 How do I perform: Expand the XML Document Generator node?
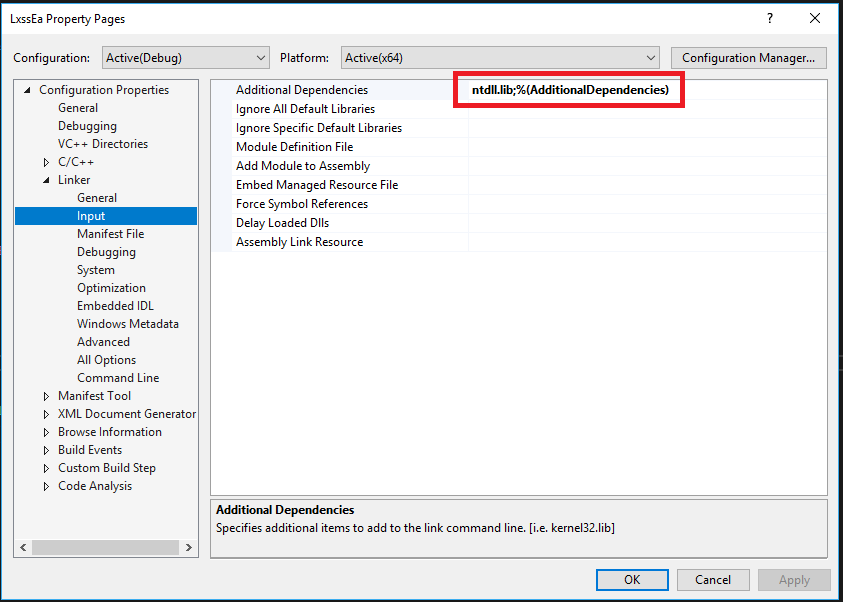[x=45, y=413]
